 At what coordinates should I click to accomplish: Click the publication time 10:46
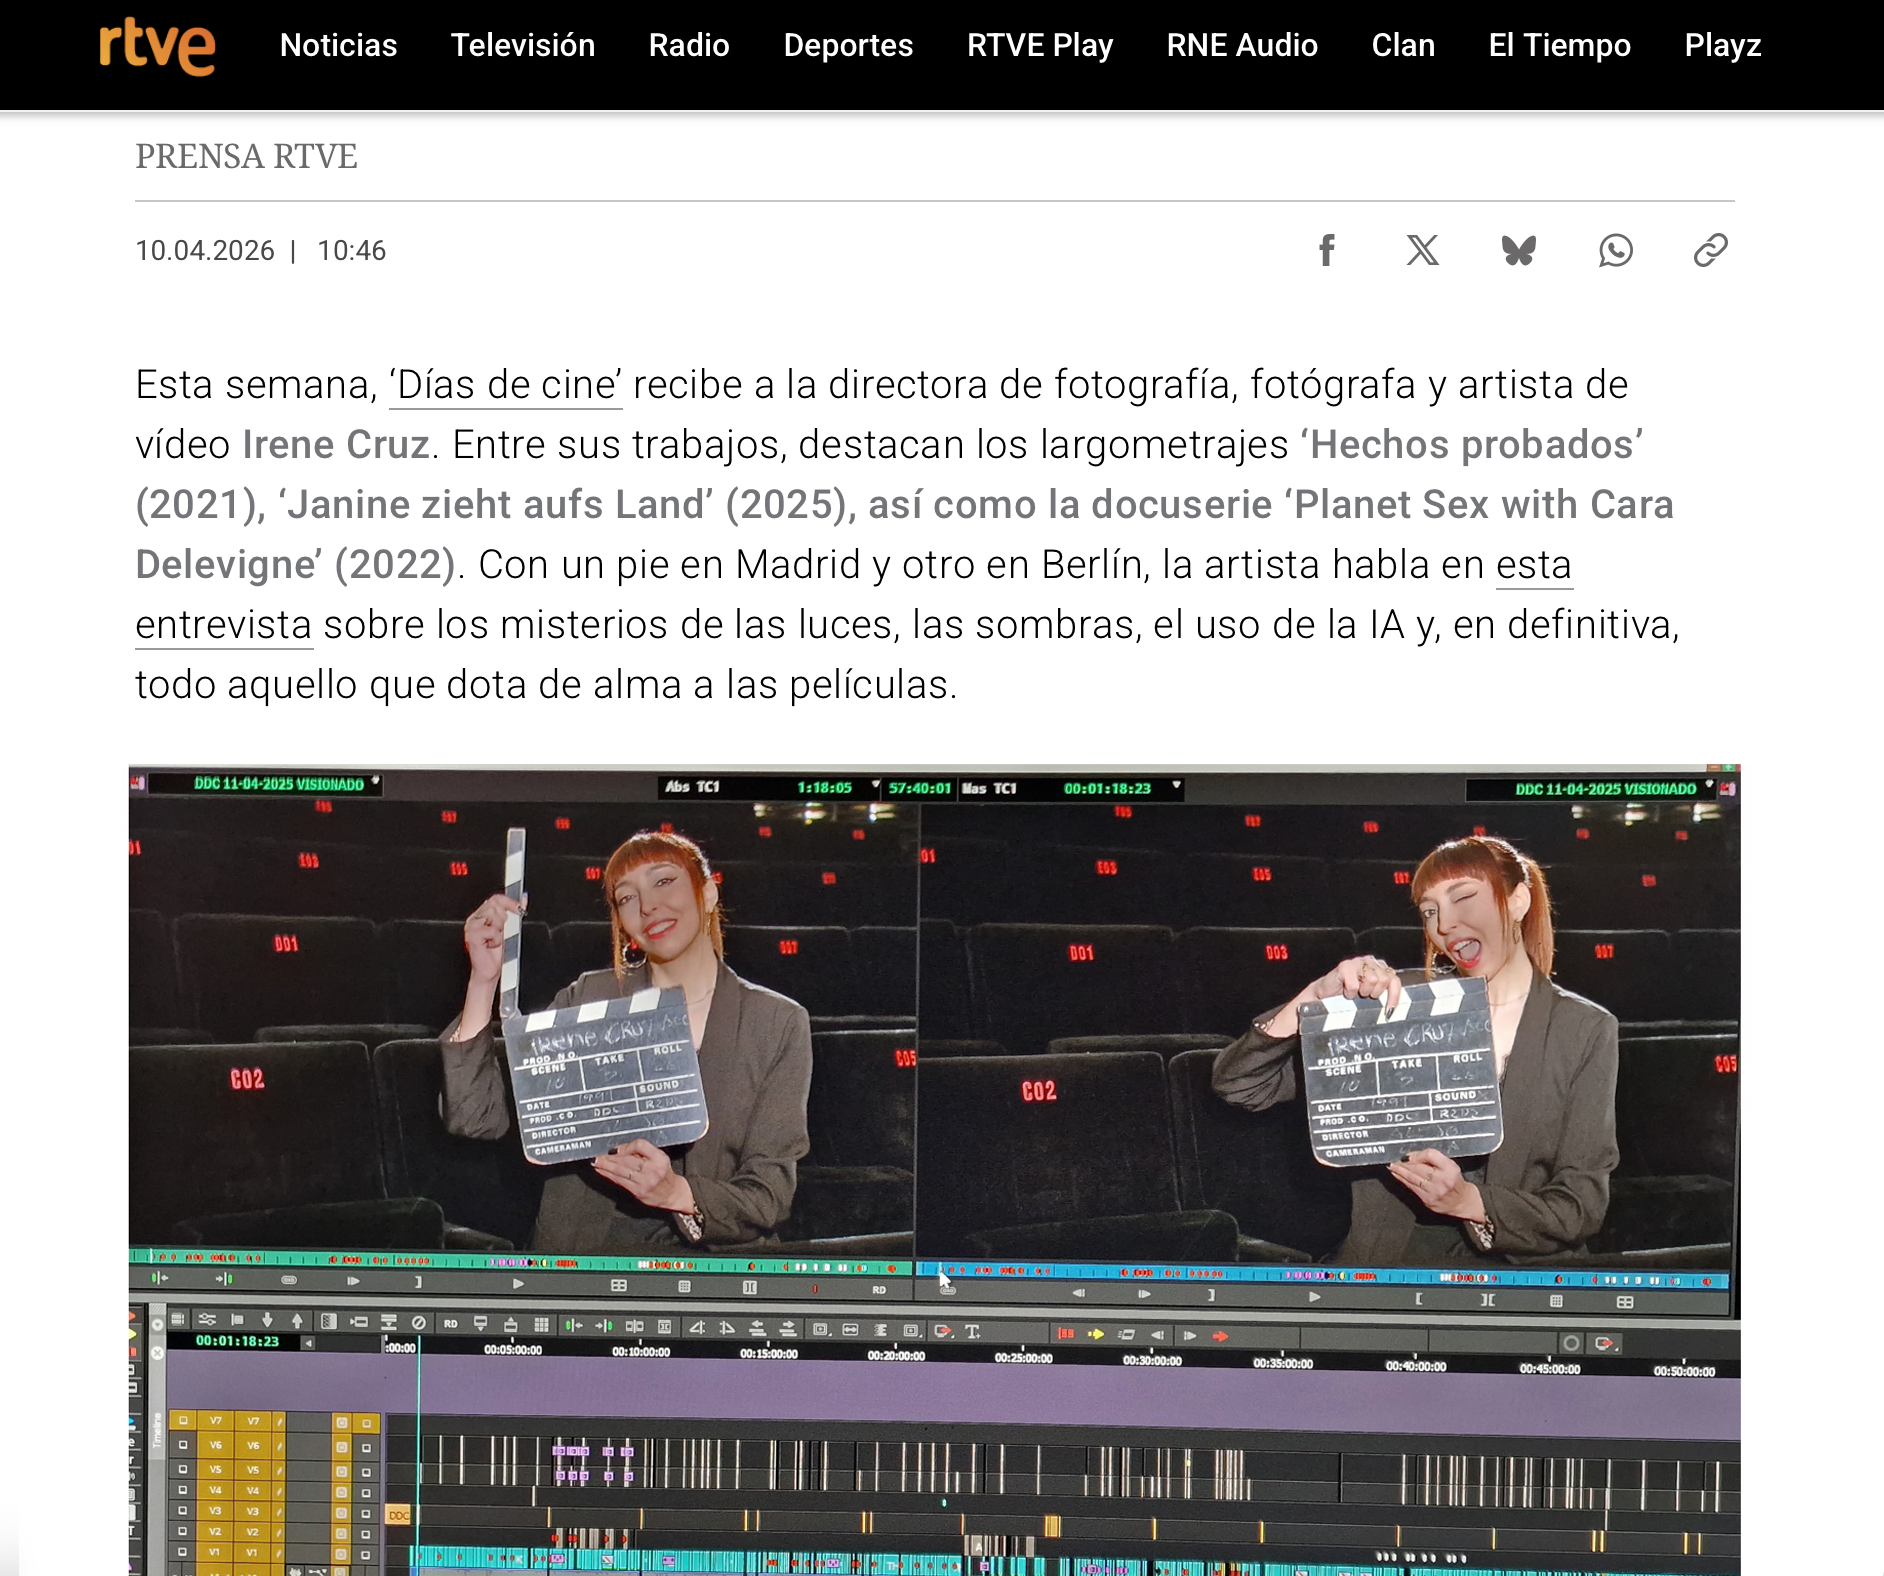tap(352, 251)
